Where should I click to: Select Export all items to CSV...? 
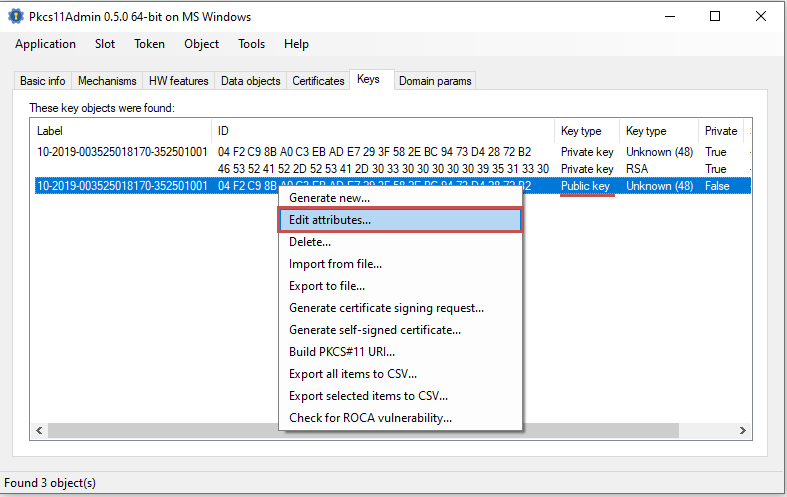click(400, 374)
